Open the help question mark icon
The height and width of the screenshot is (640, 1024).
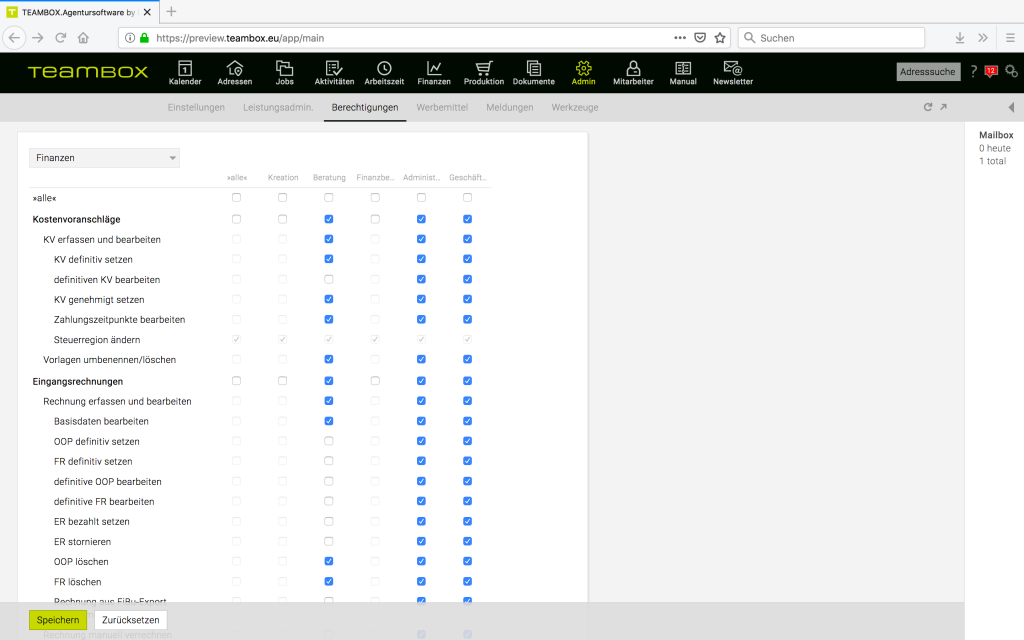point(973,71)
